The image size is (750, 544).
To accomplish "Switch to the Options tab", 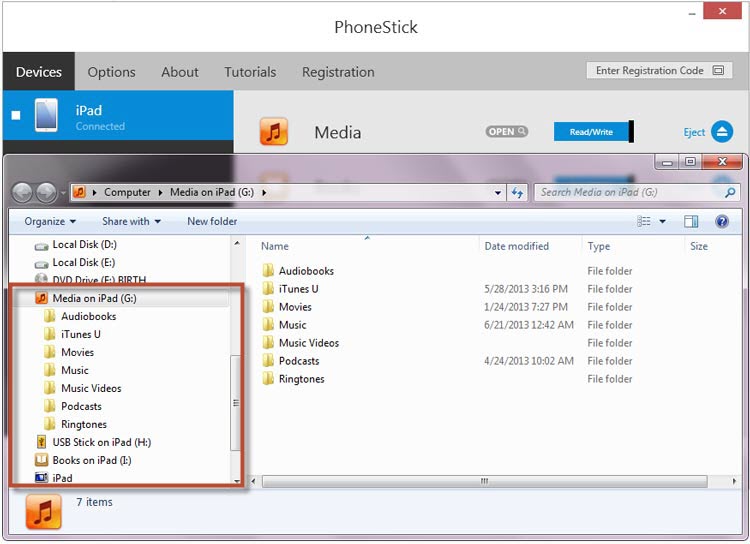I will point(111,72).
